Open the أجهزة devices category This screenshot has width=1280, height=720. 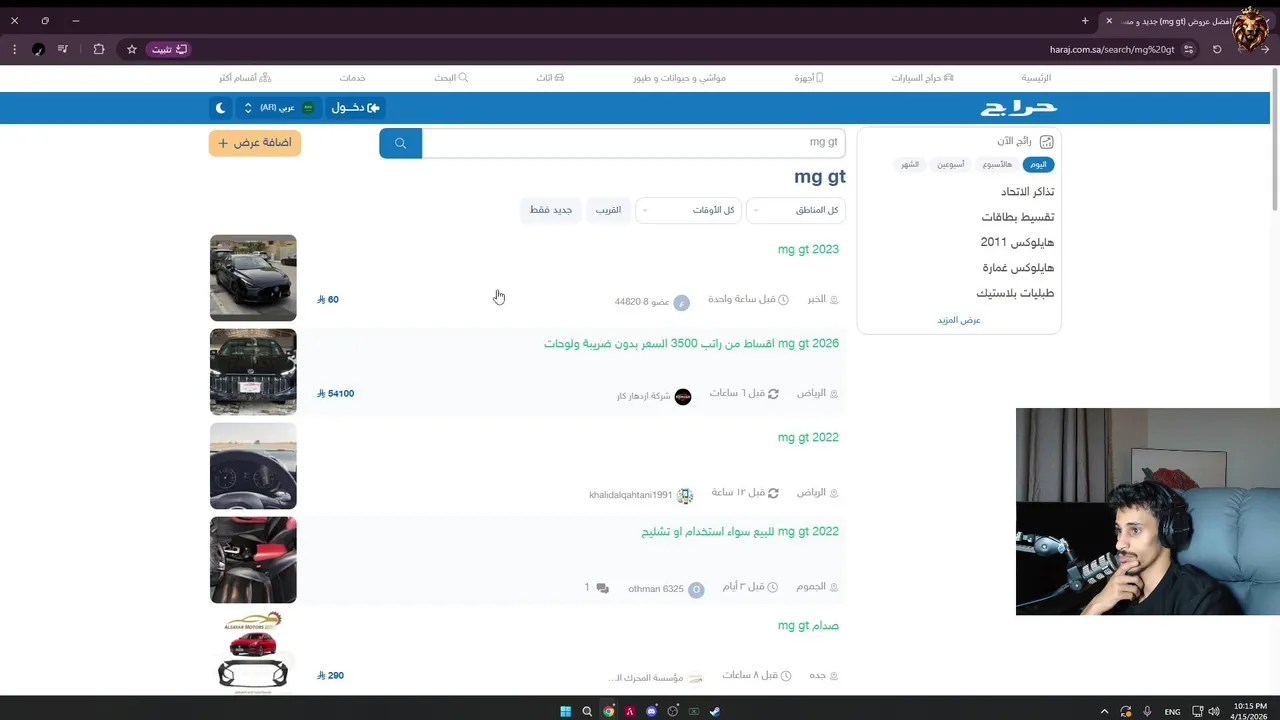coord(809,78)
